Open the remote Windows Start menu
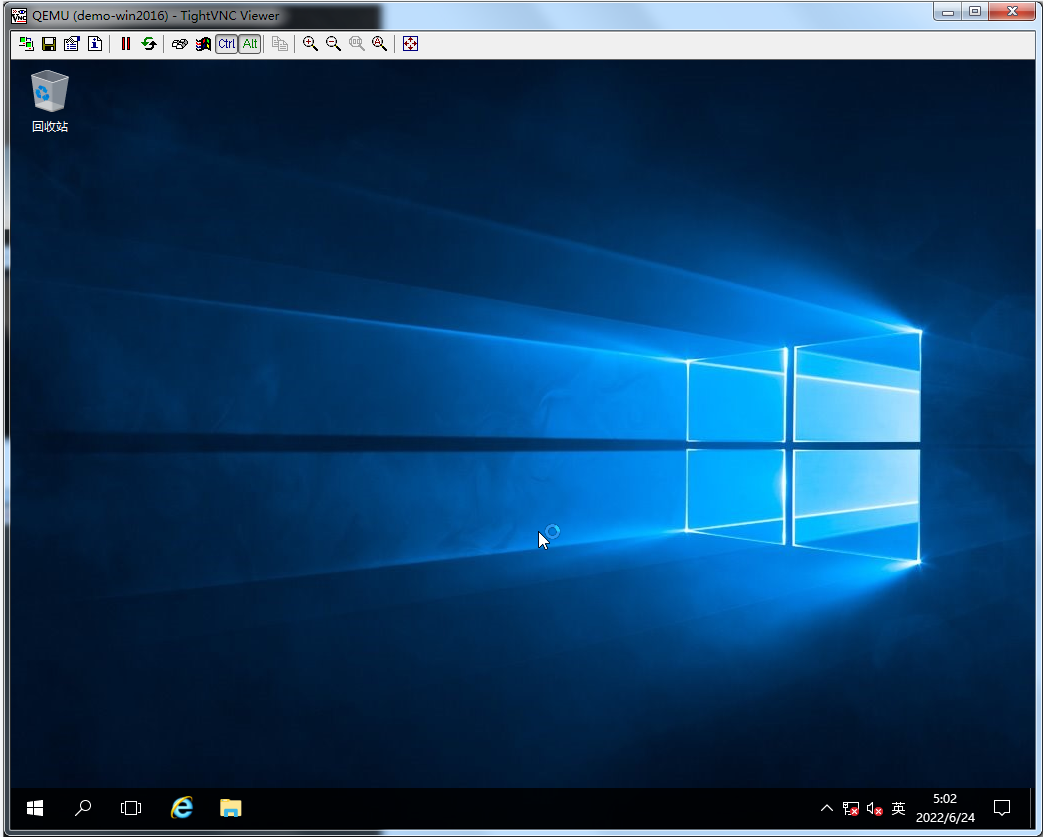1043x837 pixels. click(x=35, y=808)
